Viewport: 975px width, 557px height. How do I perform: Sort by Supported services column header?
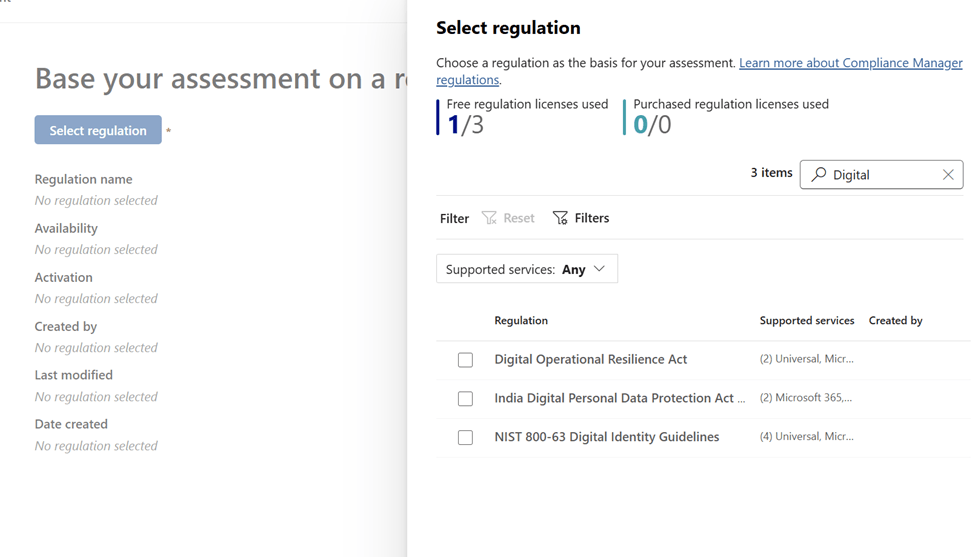[806, 321]
